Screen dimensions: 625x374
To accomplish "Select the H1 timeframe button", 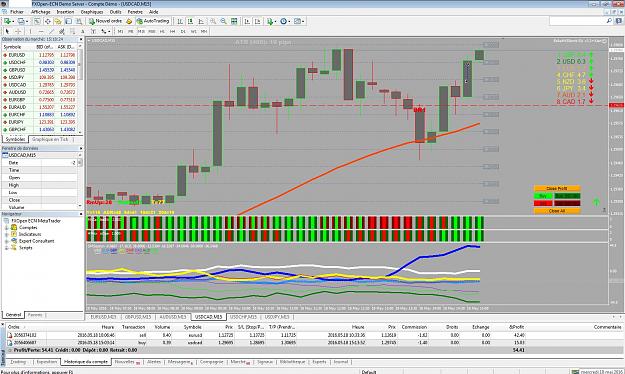I will pyautogui.click(x=162, y=31).
